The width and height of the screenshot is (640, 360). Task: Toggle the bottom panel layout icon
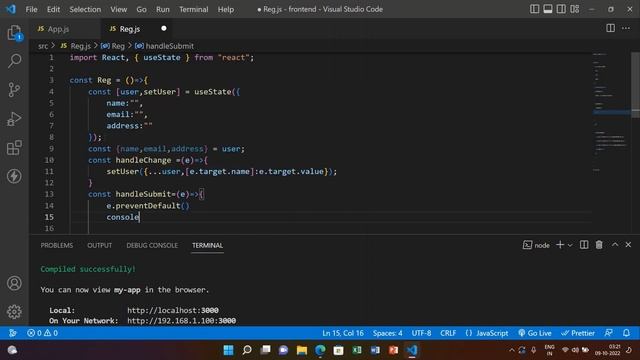click(x=548, y=9)
